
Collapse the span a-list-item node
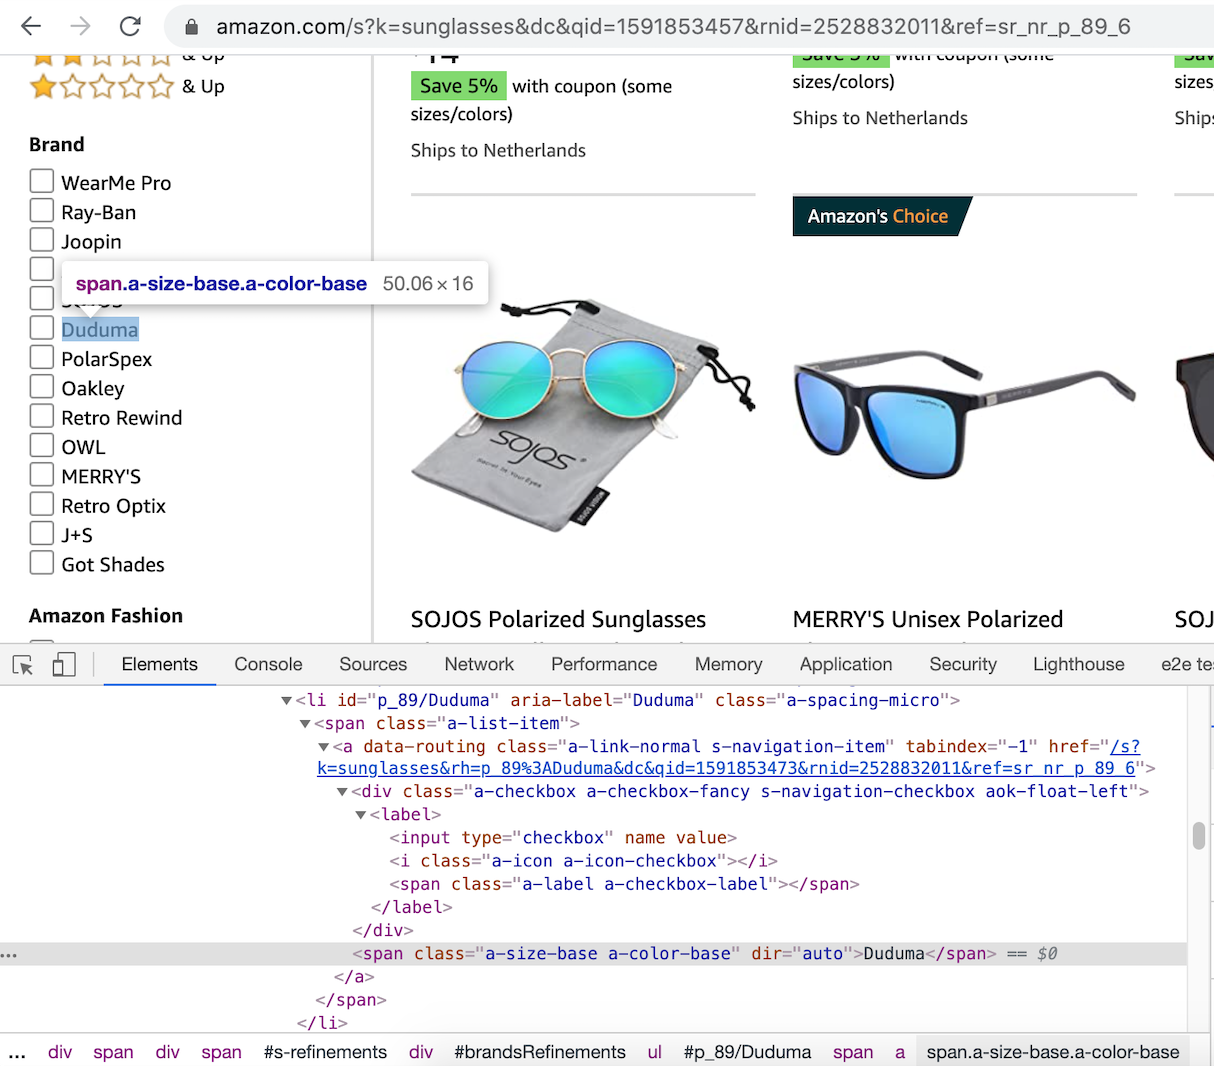(305, 724)
